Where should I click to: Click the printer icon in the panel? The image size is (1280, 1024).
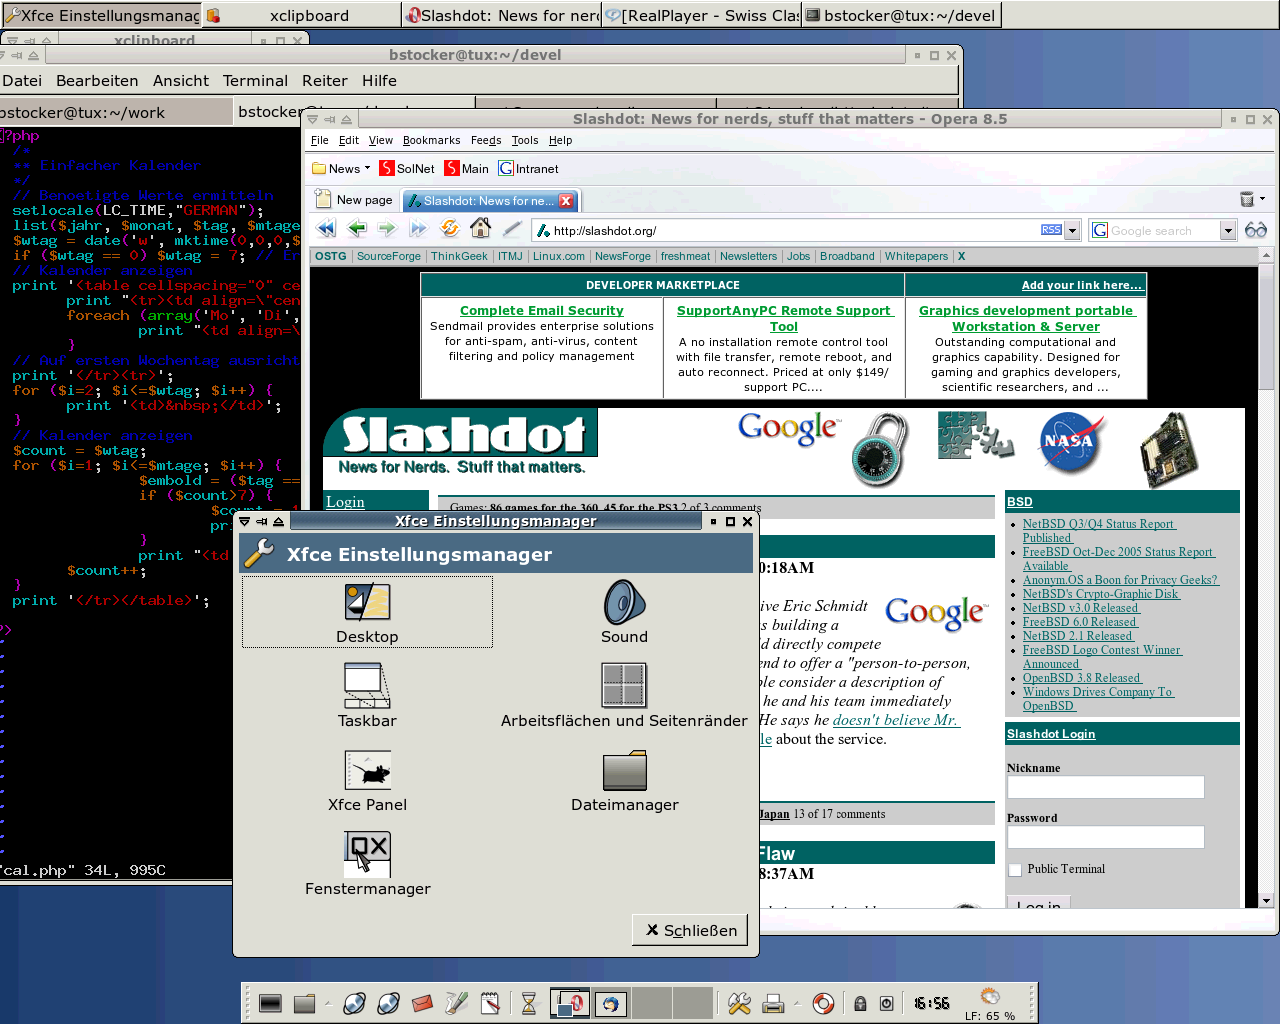click(x=773, y=1003)
